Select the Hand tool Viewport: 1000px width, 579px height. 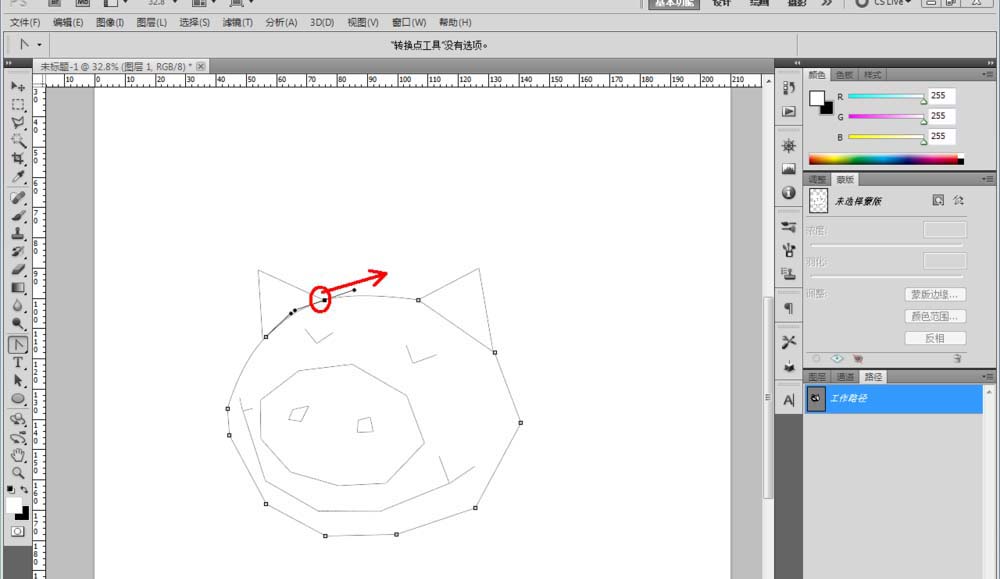click(18, 455)
